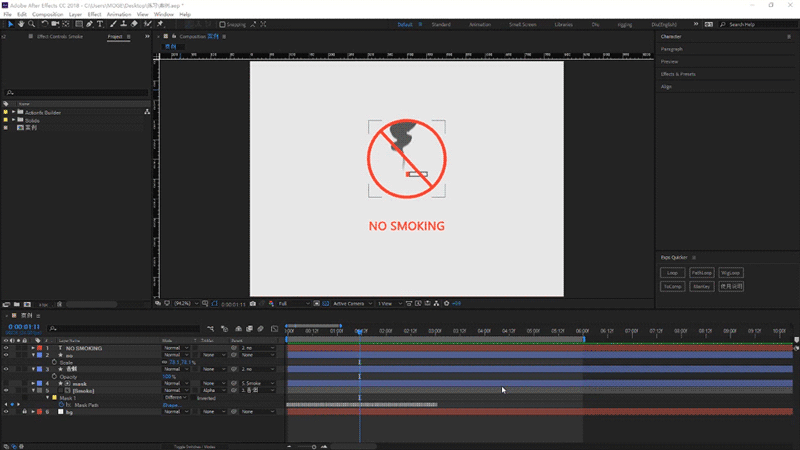Click the motion blur enable icon in timeline

[261, 329]
